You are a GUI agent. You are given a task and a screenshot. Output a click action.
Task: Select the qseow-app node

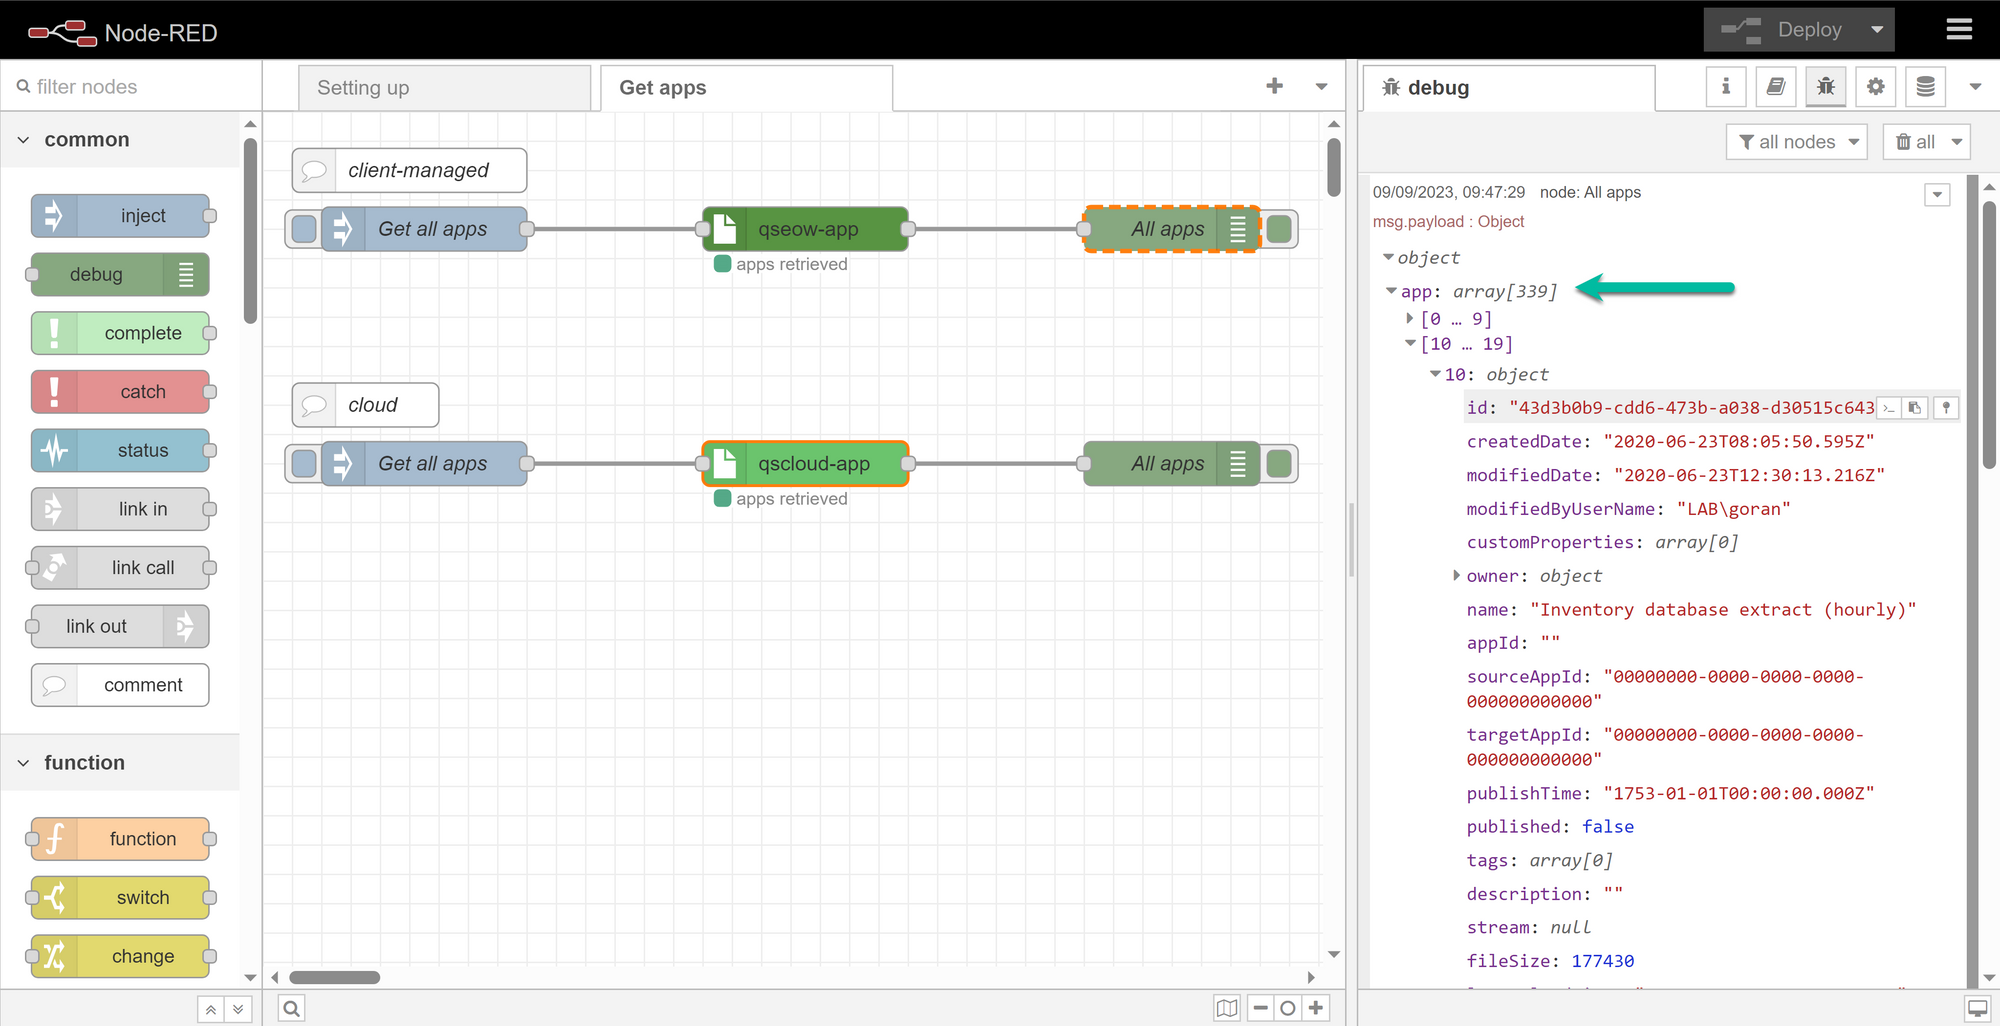click(x=806, y=229)
